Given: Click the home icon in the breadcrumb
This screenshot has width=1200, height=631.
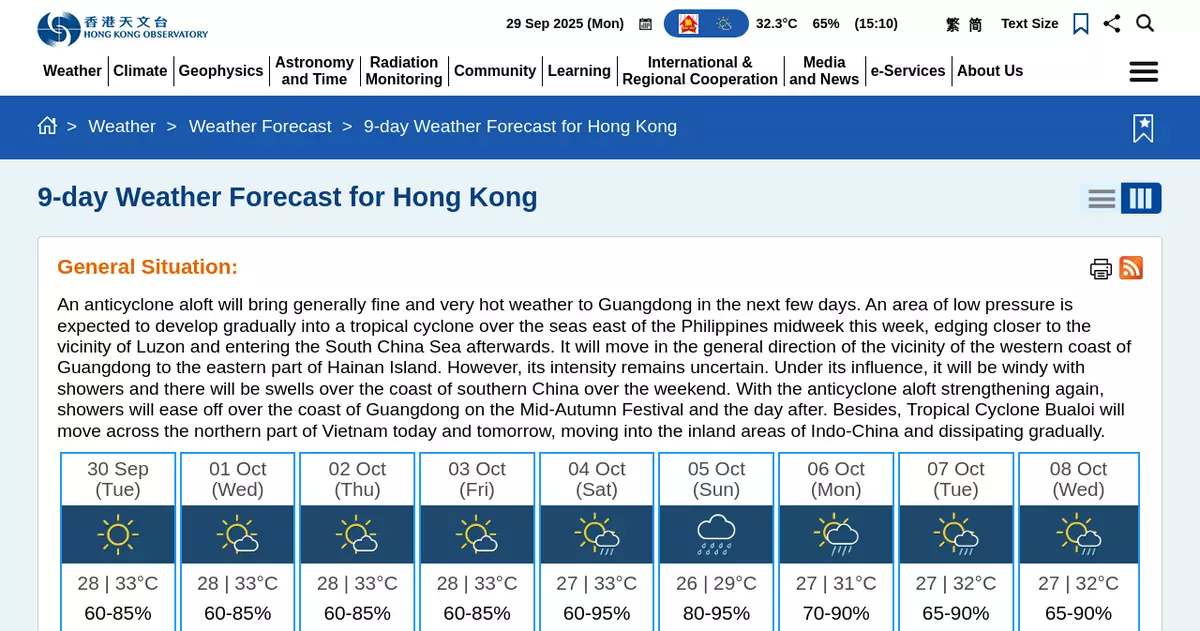Looking at the screenshot, I should [47, 126].
